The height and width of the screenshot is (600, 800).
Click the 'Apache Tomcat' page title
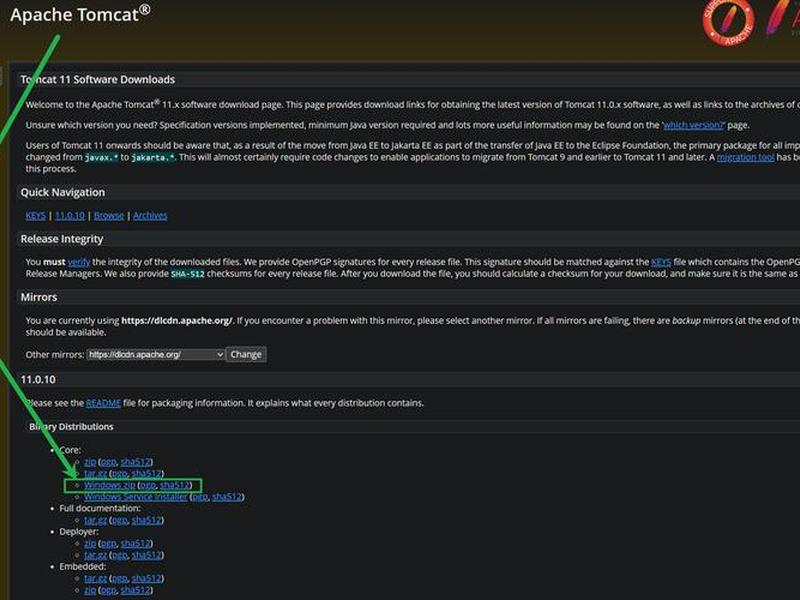(x=80, y=14)
